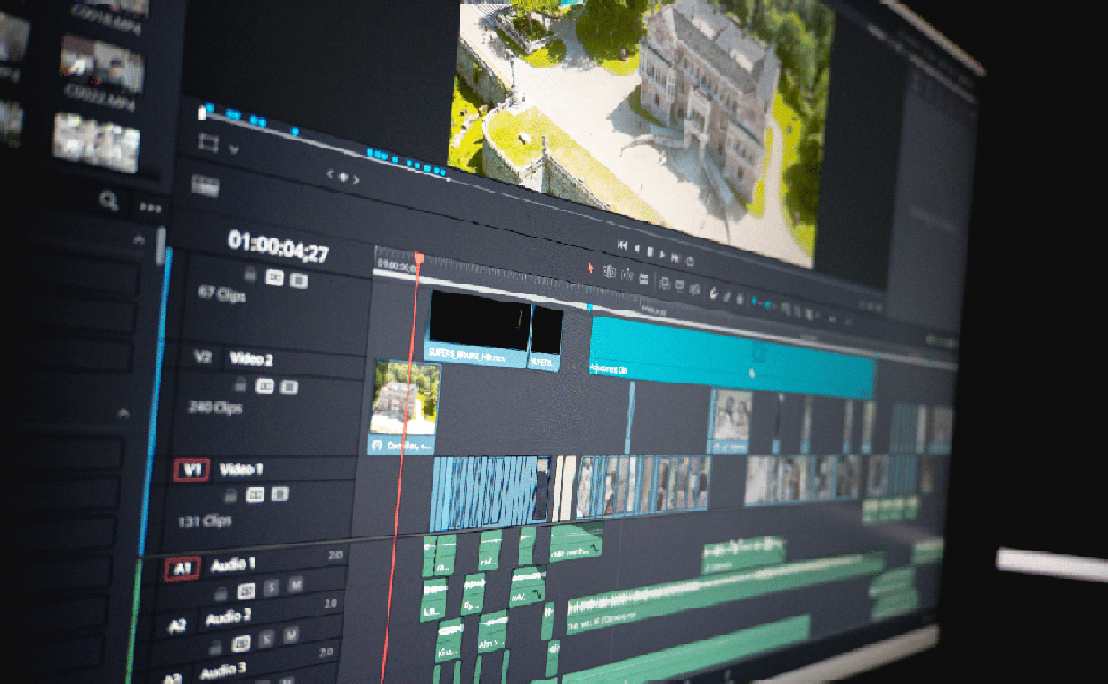Toggle the lock on Audio 1 track

[x=221, y=592]
